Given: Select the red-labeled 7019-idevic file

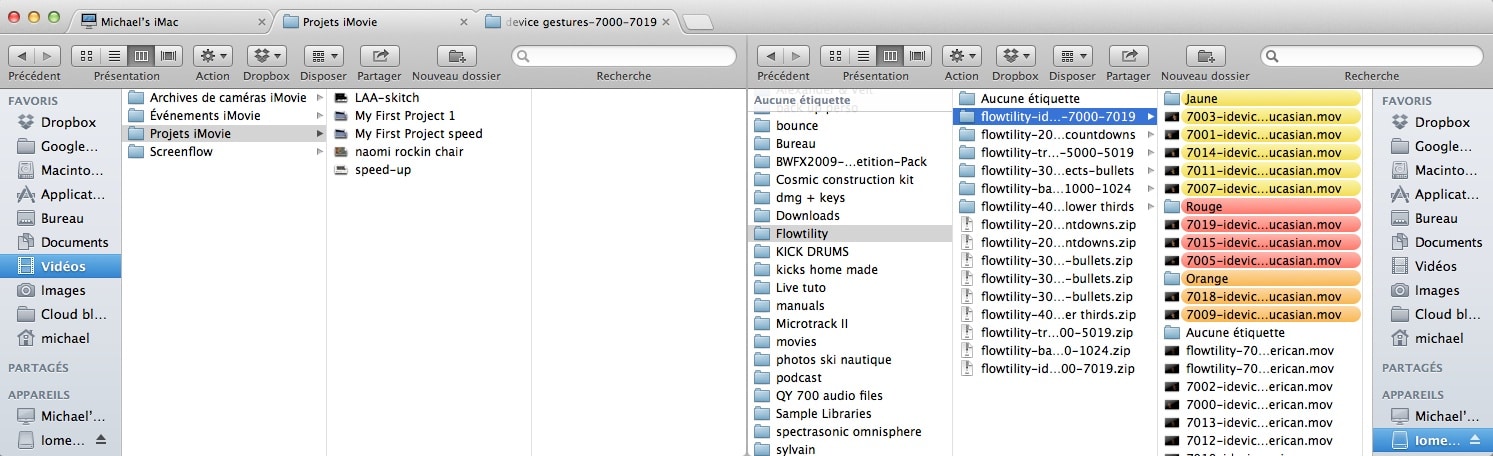Looking at the screenshot, I should click(x=1263, y=225).
